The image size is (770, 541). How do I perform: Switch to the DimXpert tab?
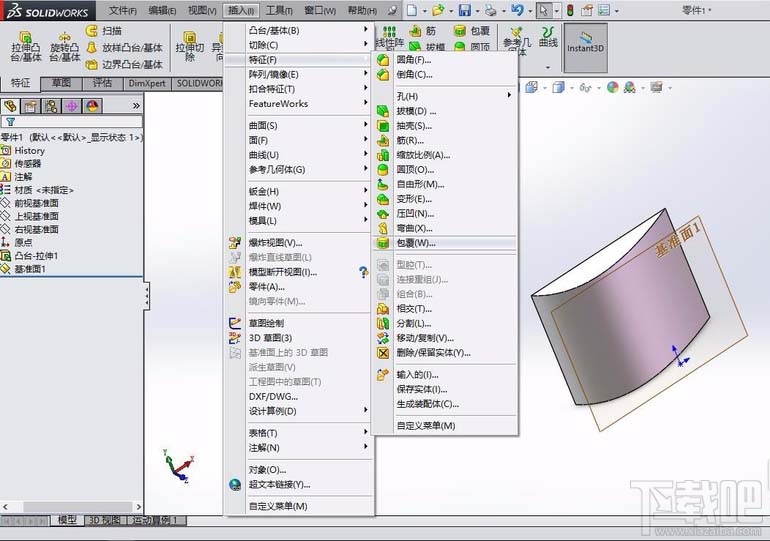[147, 83]
